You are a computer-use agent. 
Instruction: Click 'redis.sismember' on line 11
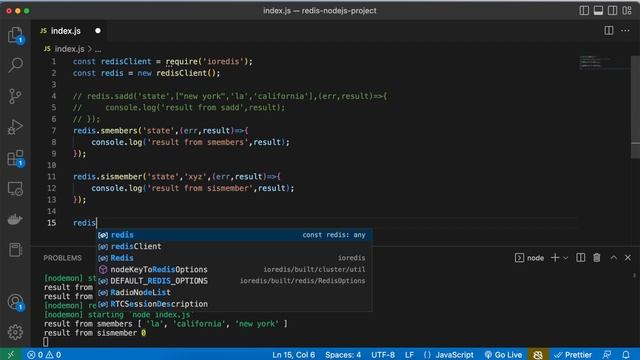107,177
